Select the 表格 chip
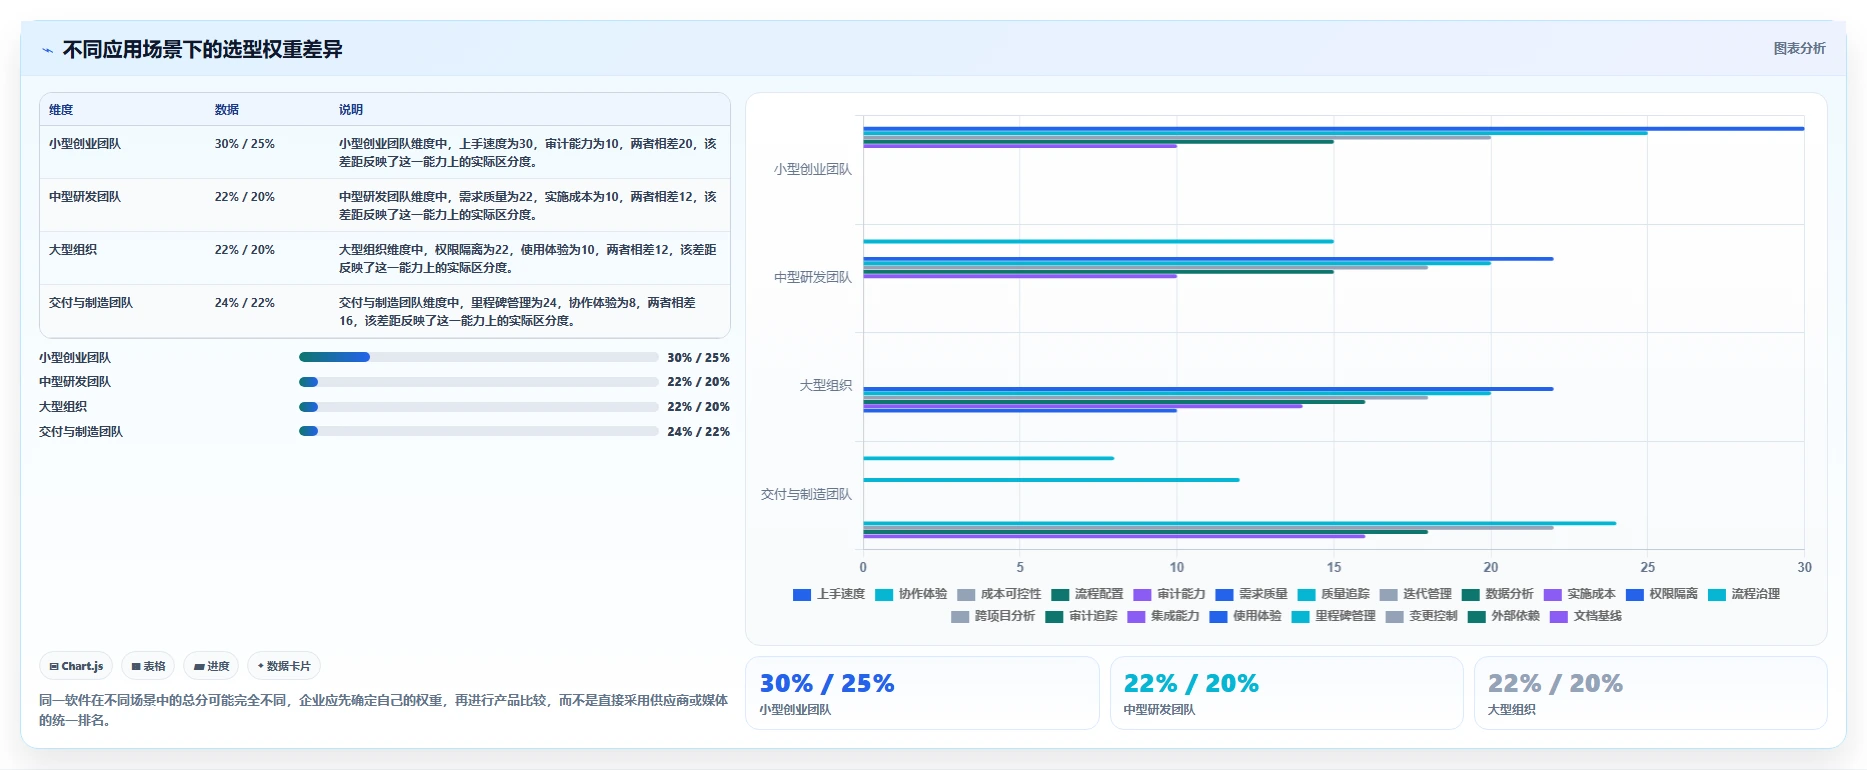Viewport: 1867px width, 770px height. pyautogui.click(x=148, y=666)
